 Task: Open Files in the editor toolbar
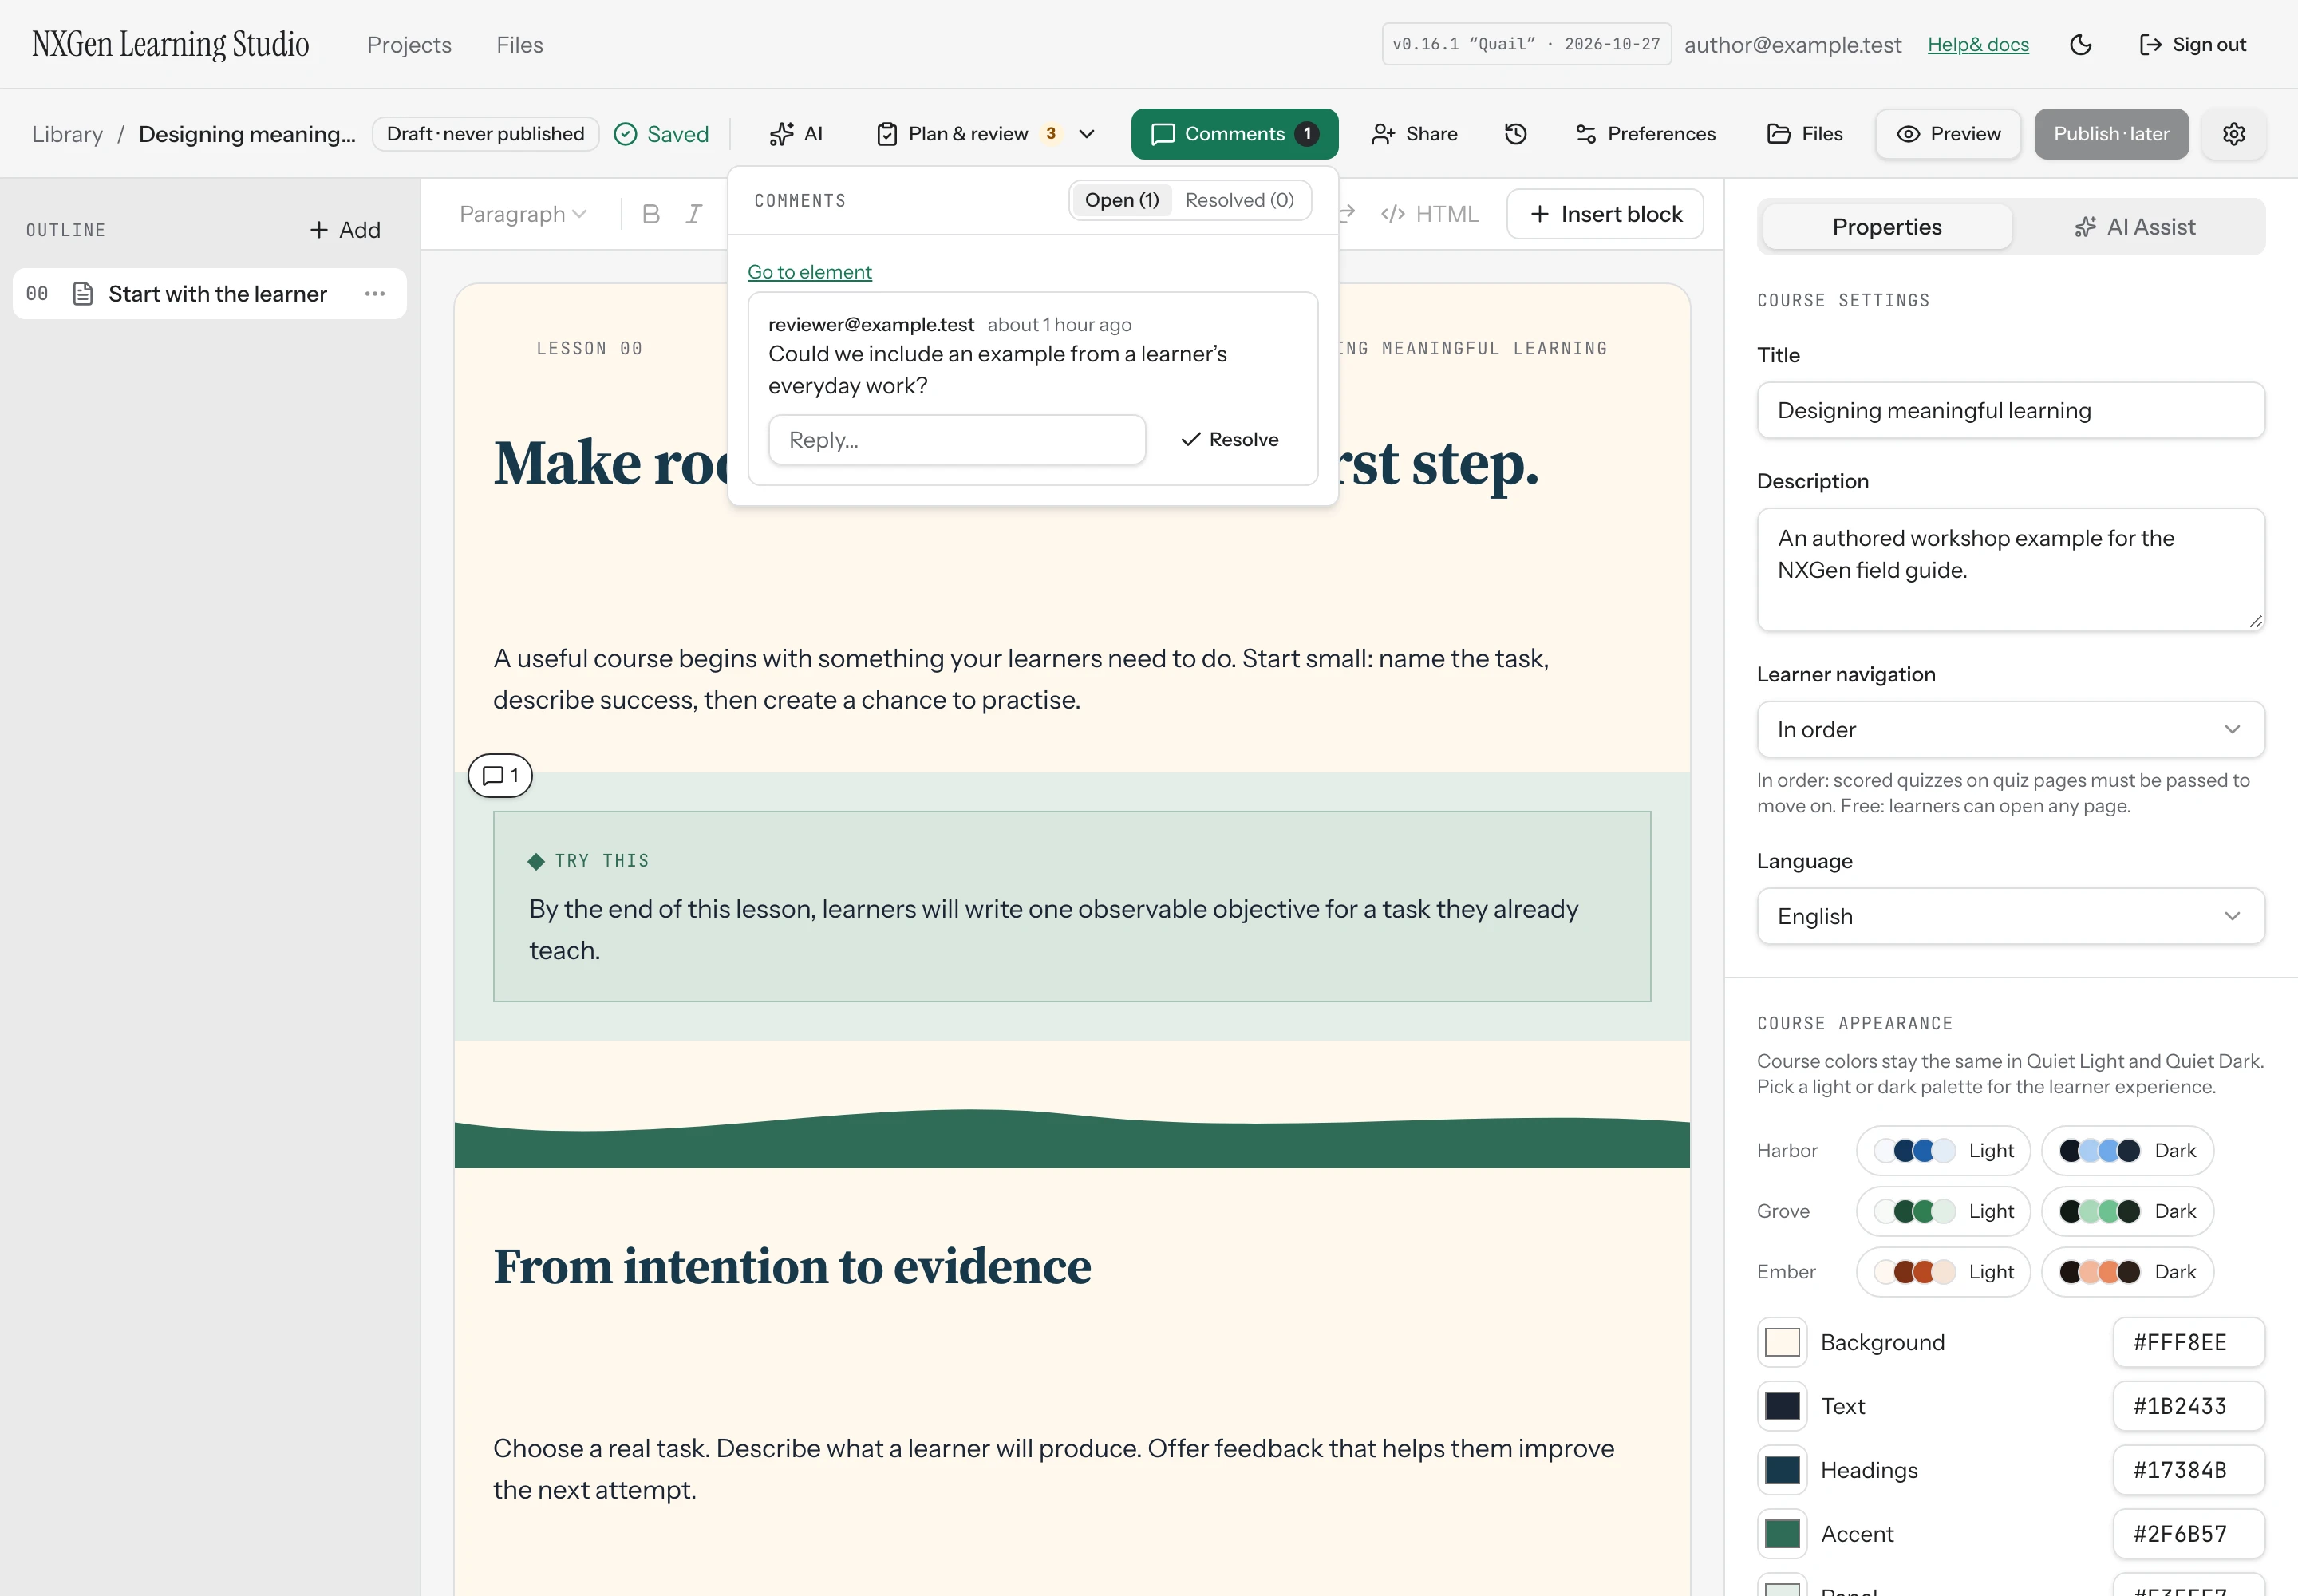pos(1805,134)
